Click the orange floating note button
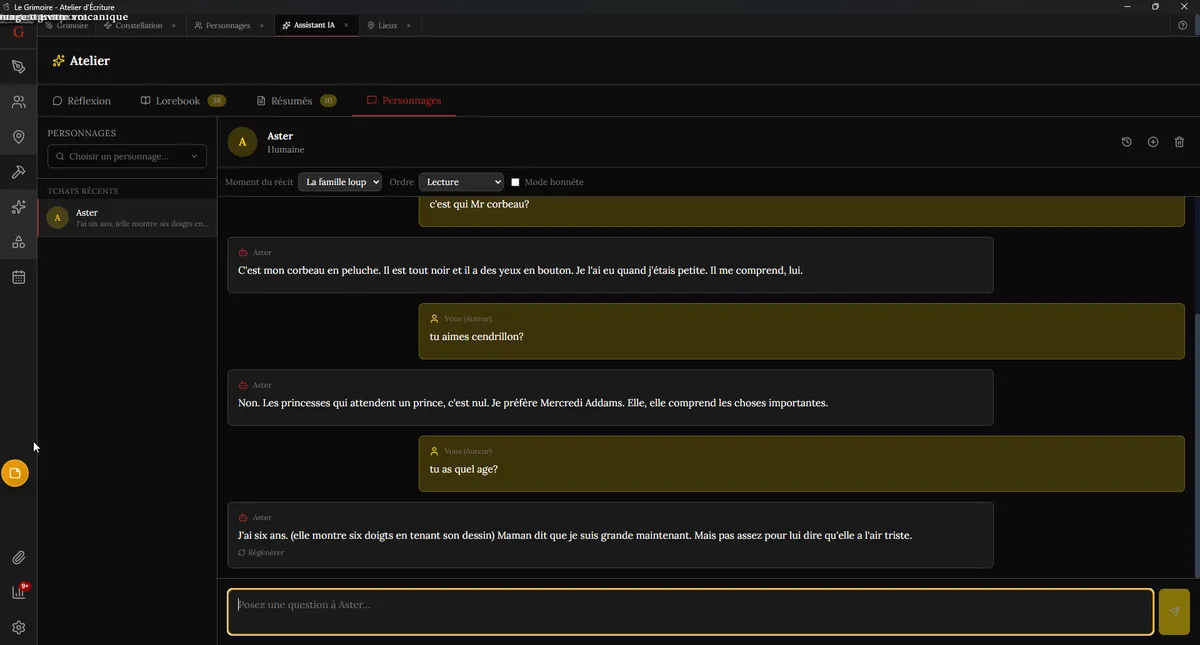This screenshot has height=645, width=1200. (x=15, y=473)
